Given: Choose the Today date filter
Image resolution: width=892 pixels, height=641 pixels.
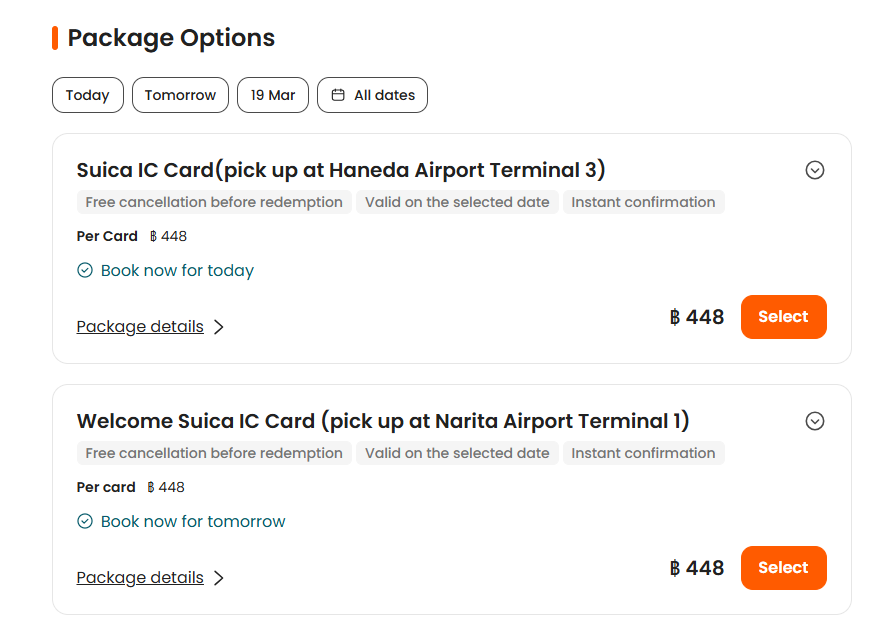Looking at the screenshot, I should click(x=88, y=95).
